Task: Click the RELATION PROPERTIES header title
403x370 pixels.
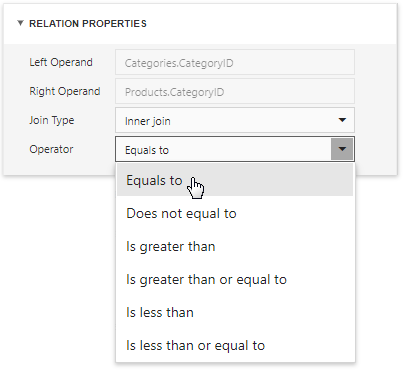Action: pos(88,24)
